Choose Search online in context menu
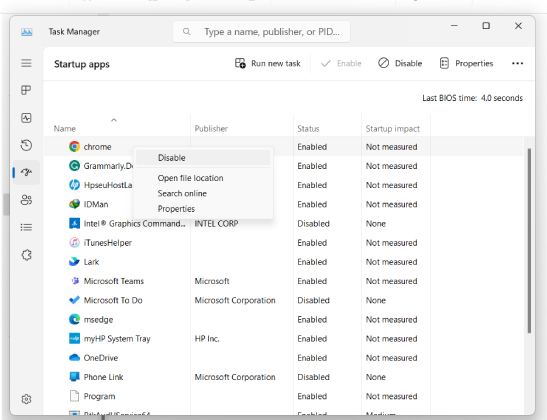 coord(182,194)
